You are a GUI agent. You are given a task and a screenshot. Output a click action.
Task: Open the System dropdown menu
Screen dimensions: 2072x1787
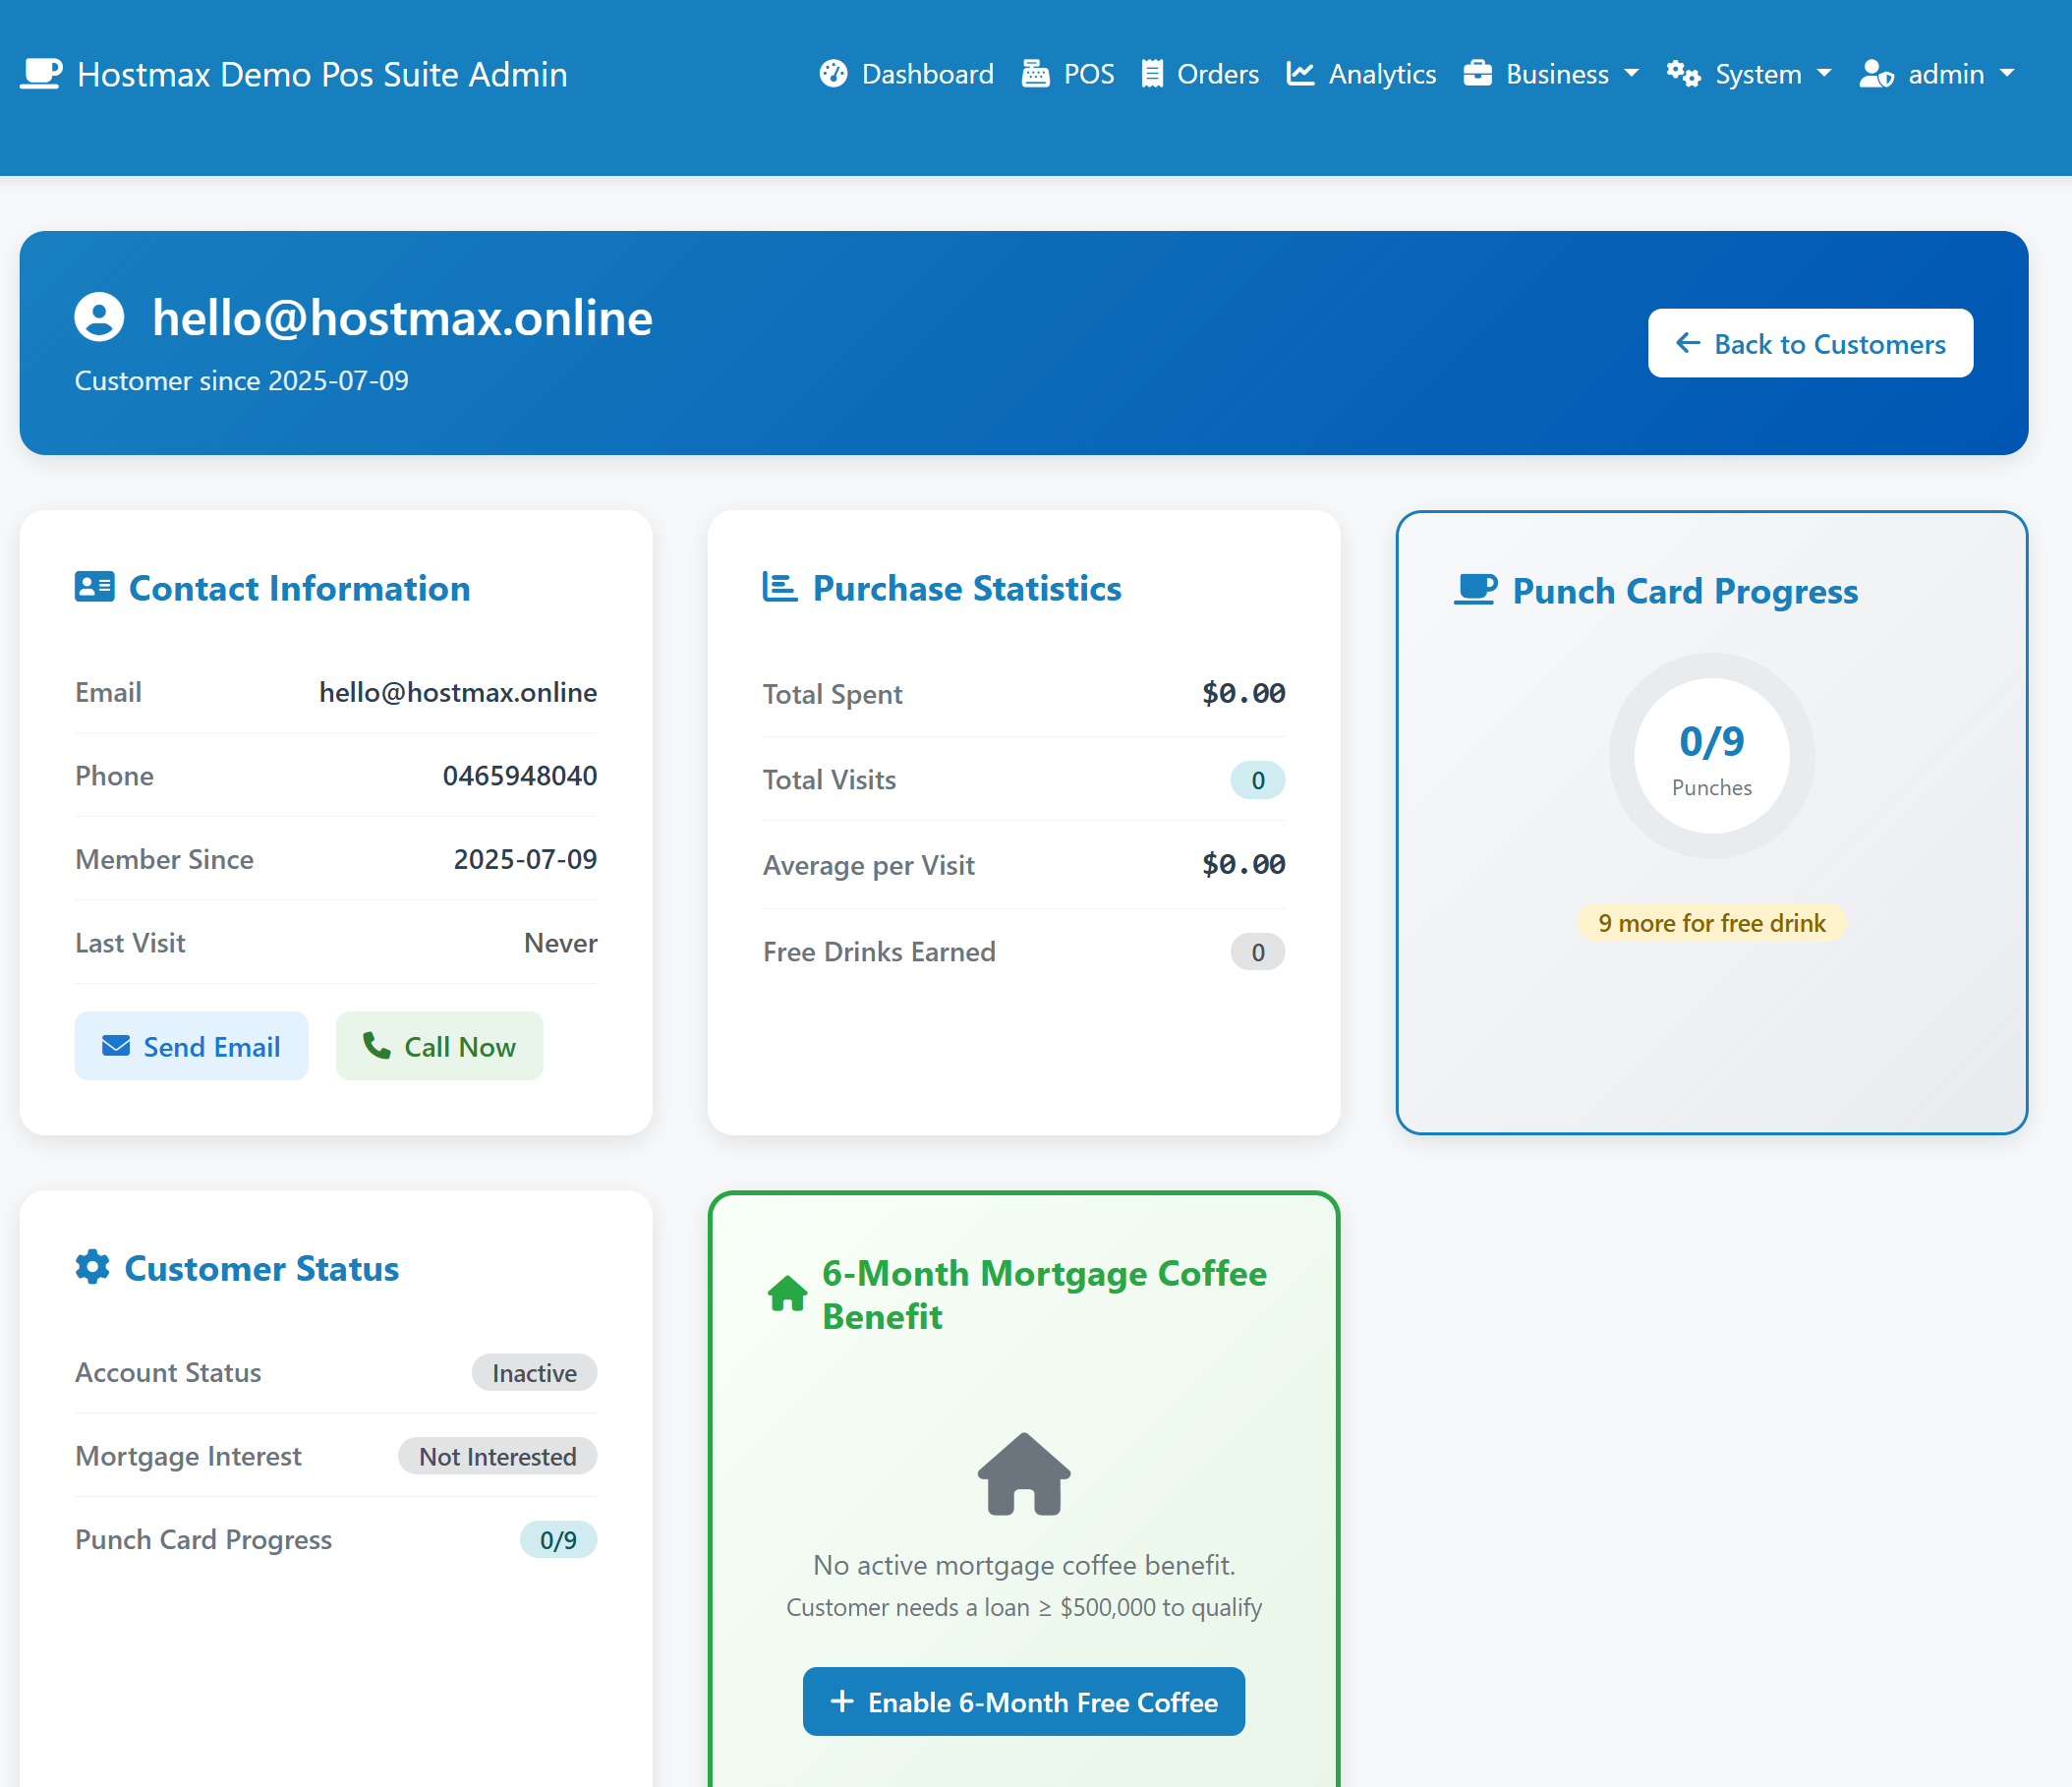click(x=1749, y=74)
